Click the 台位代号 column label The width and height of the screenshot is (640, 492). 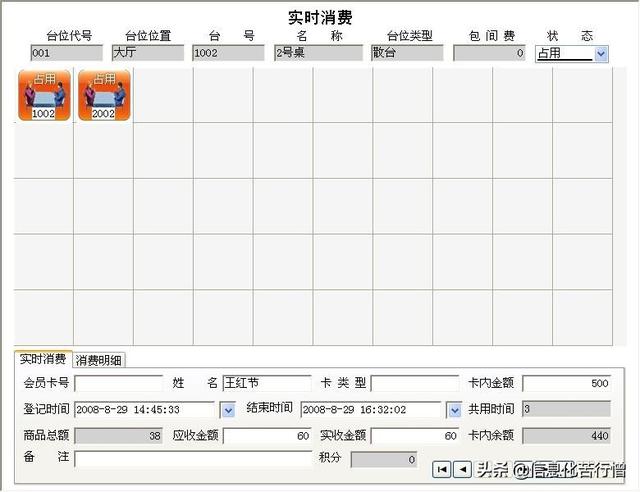[69, 36]
